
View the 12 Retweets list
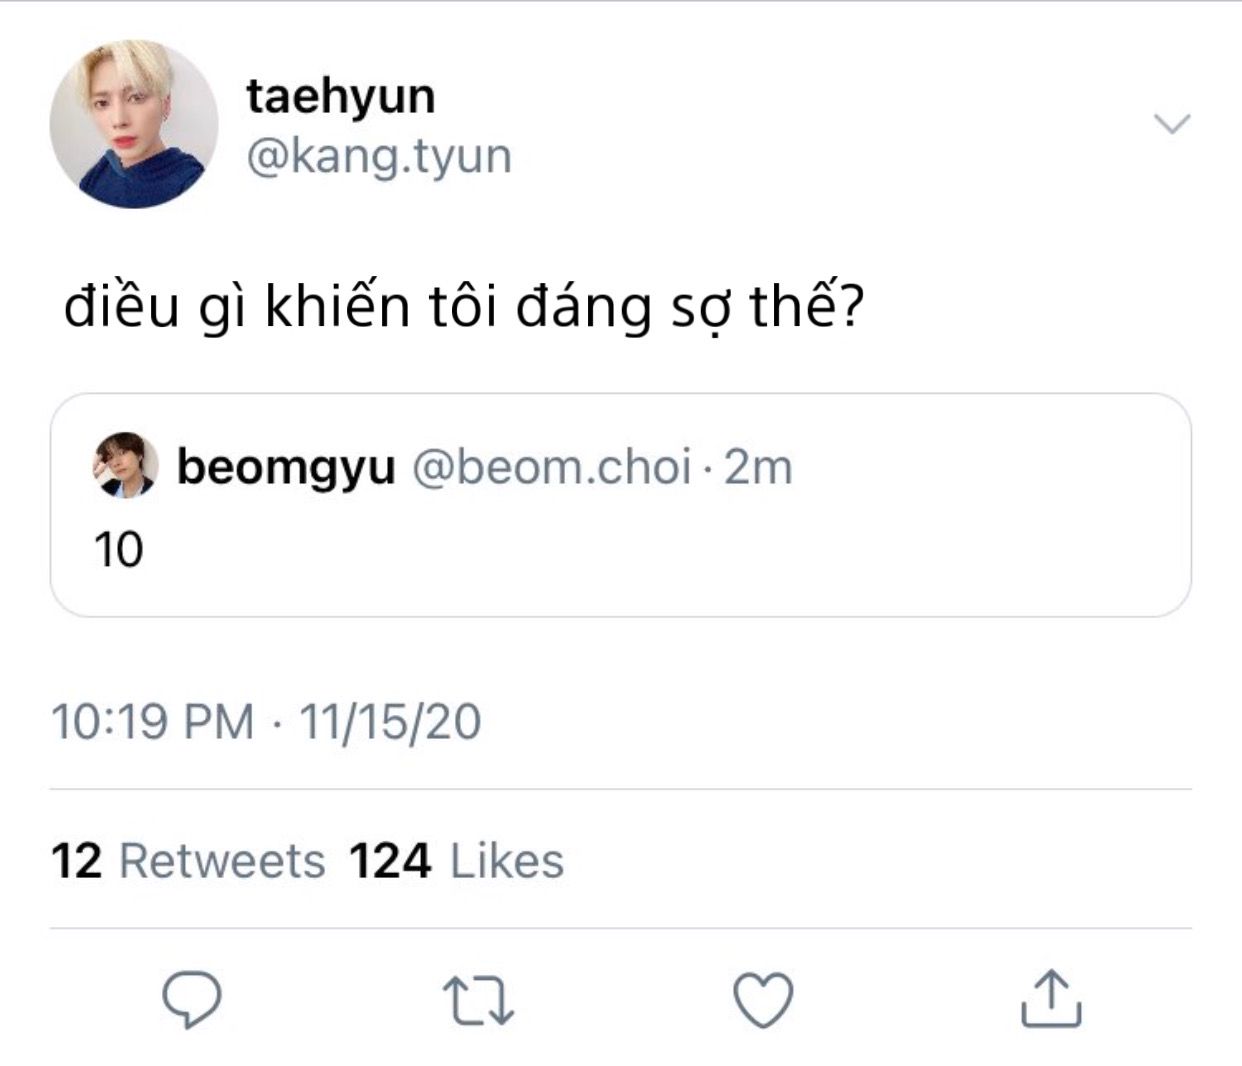(x=188, y=861)
